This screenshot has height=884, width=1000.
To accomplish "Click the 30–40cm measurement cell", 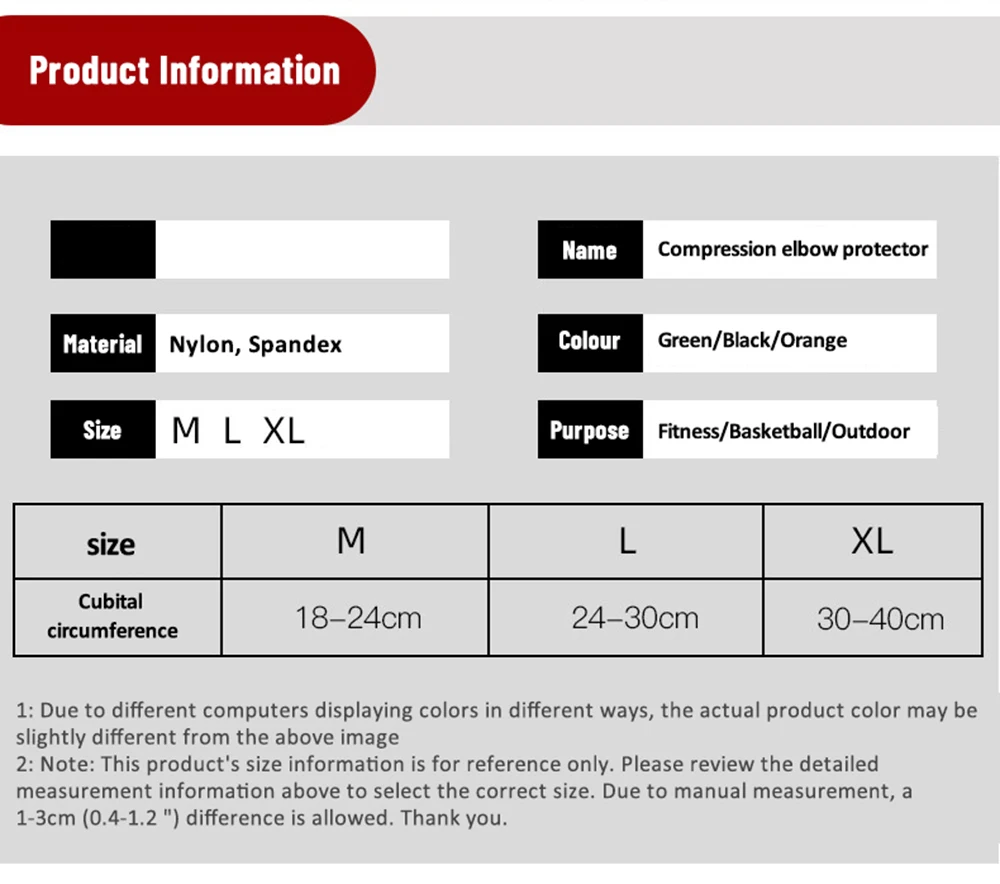I will [x=880, y=619].
